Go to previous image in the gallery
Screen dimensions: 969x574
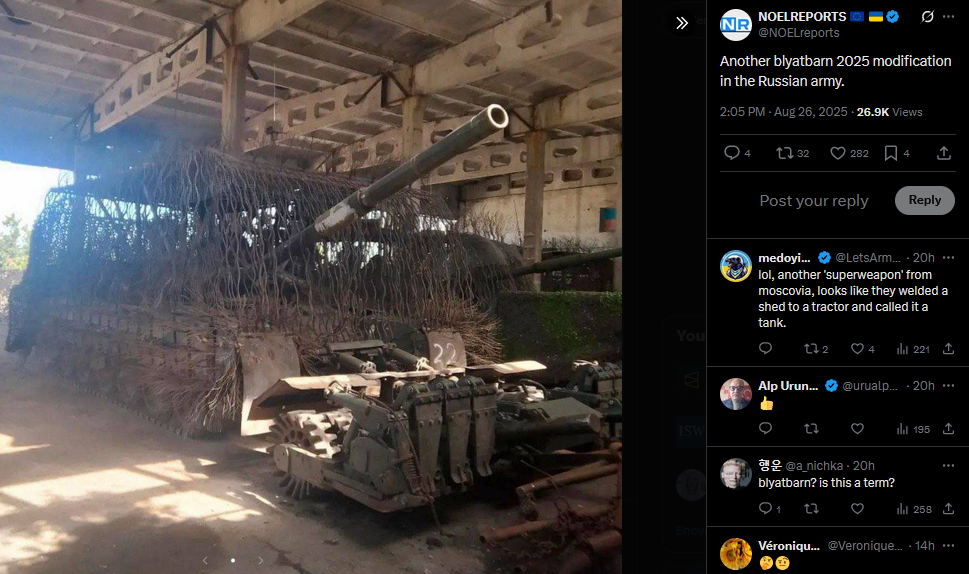[x=205, y=560]
